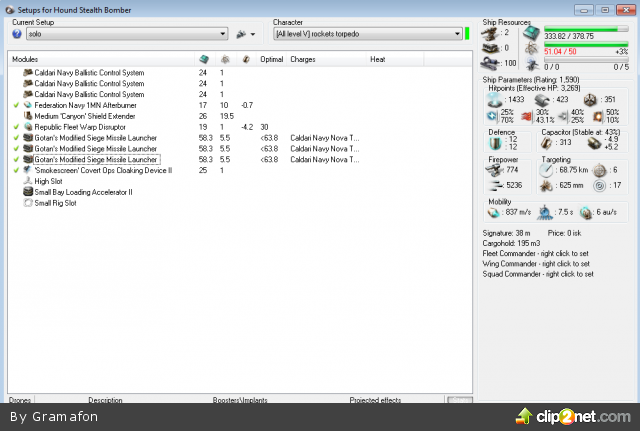Toggle the Federation Navy 1MN Afterburner checkmark
Screen dimensions: 640x431
(16, 105)
